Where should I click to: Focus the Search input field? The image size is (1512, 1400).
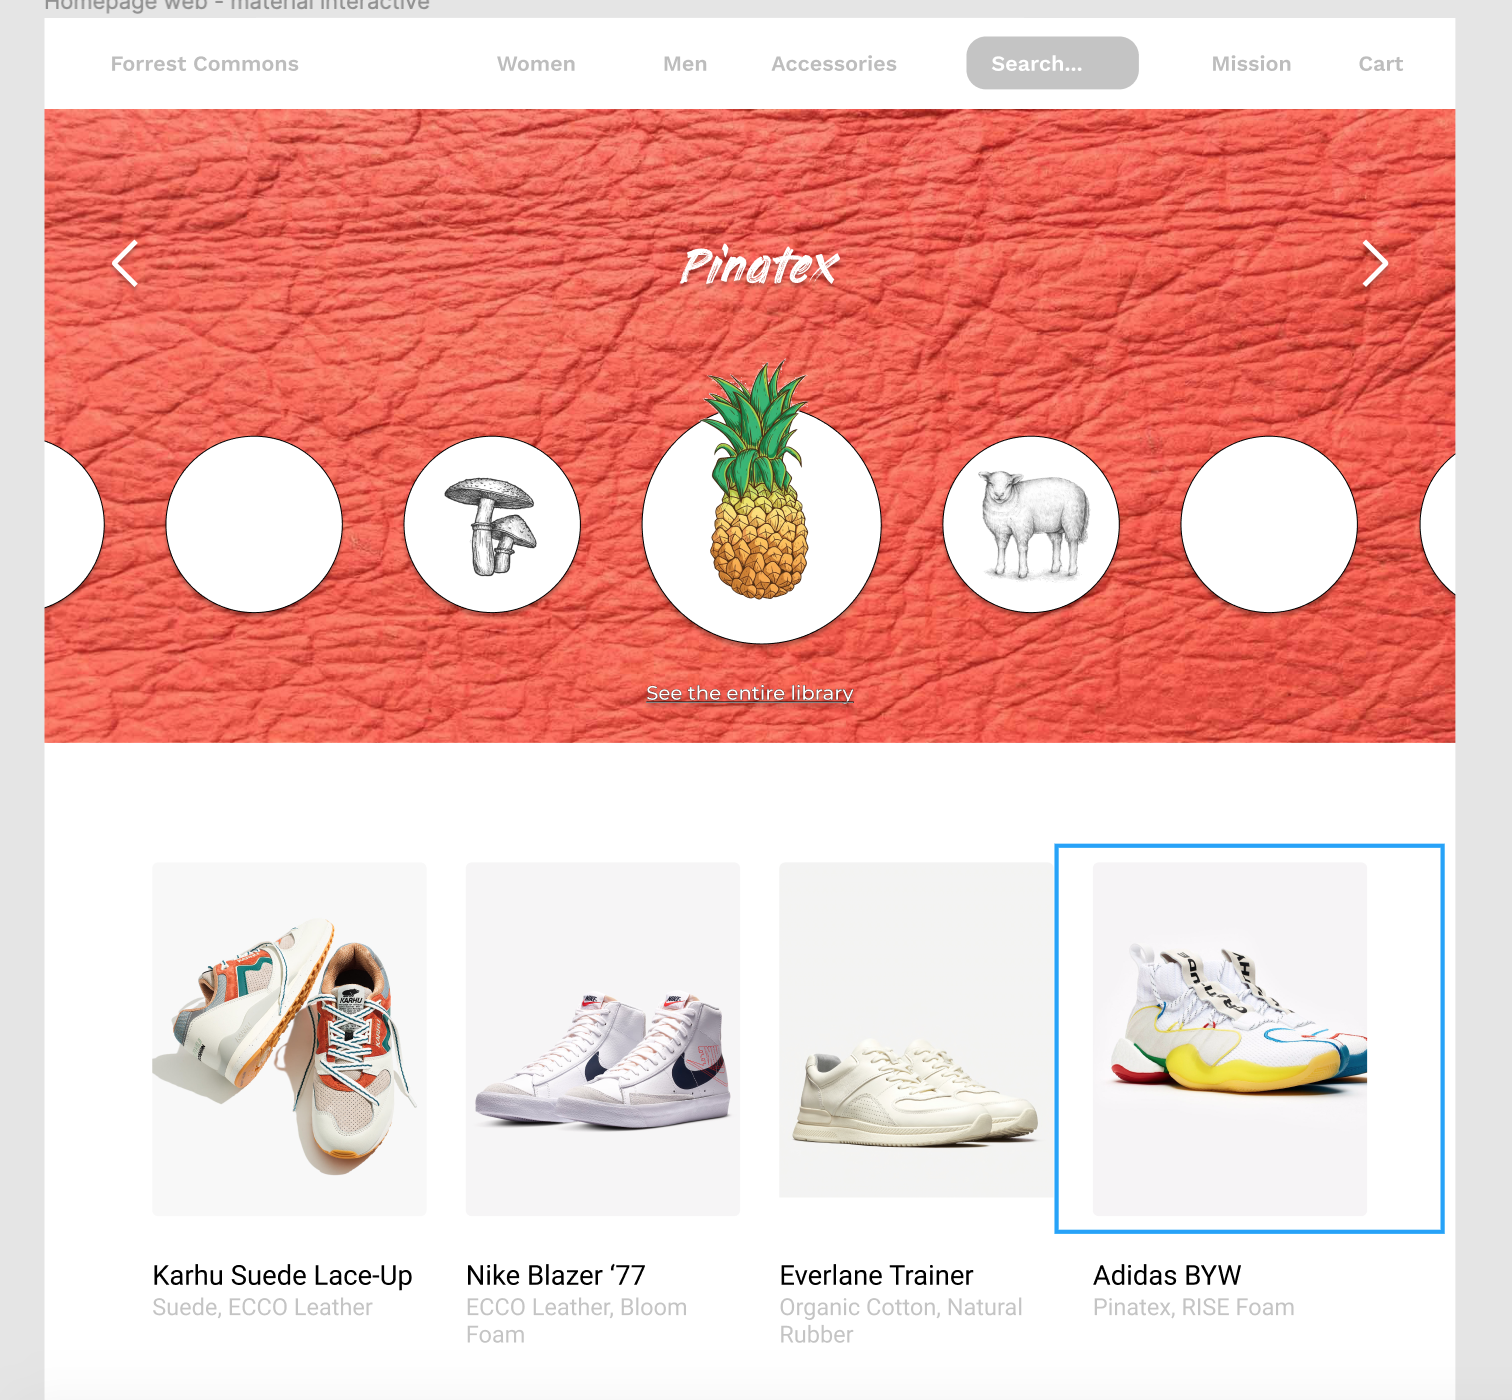pos(1052,63)
